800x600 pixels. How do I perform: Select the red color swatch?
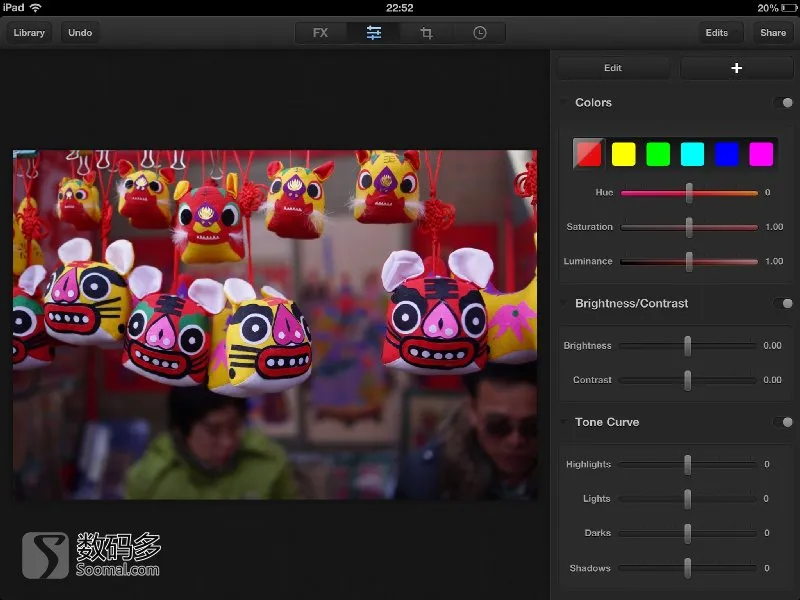(x=589, y=154)
